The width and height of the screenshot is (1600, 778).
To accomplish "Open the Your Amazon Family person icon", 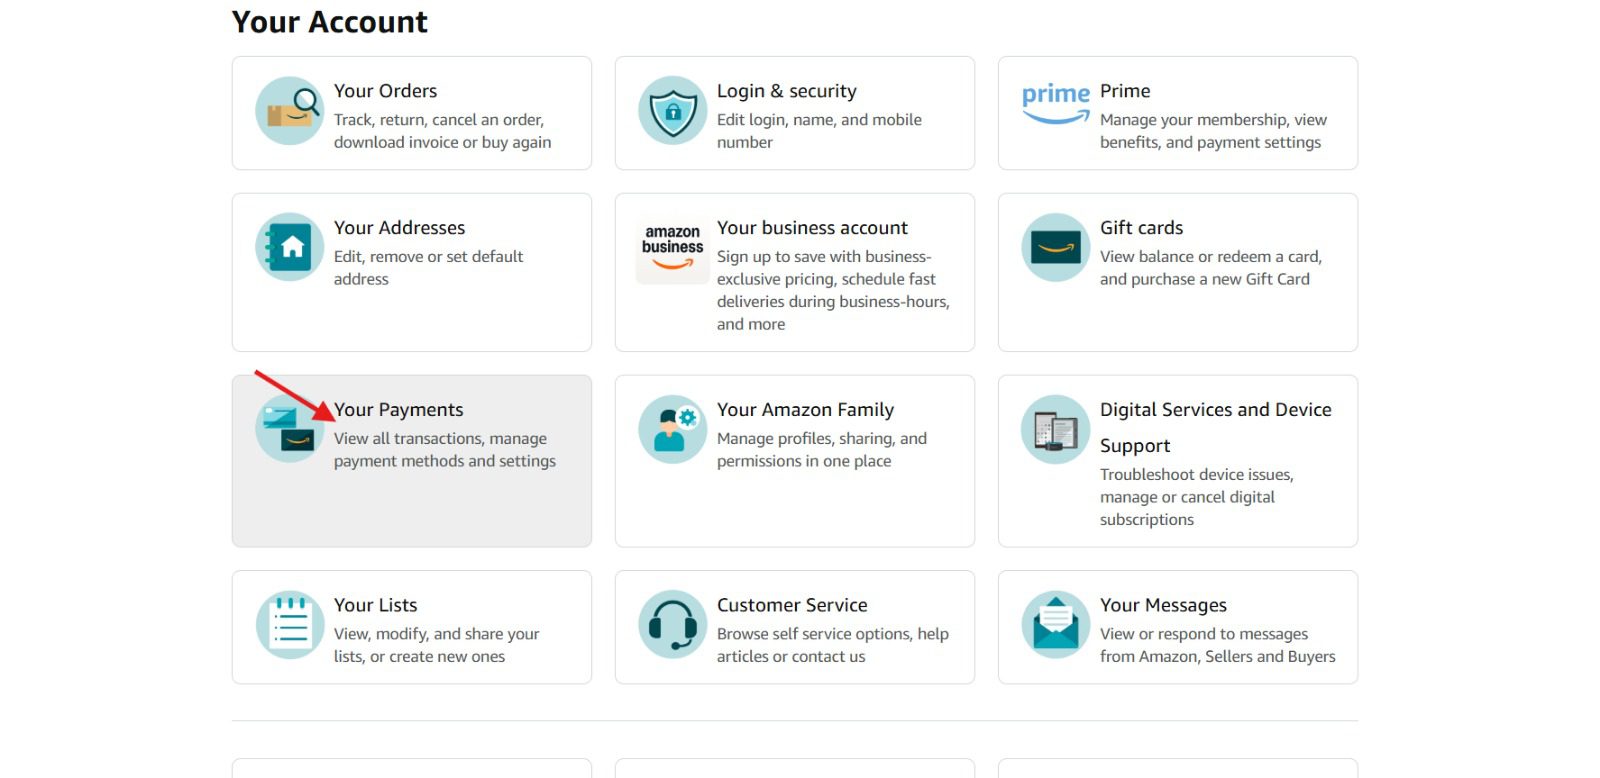I will (x=672, y=429).
